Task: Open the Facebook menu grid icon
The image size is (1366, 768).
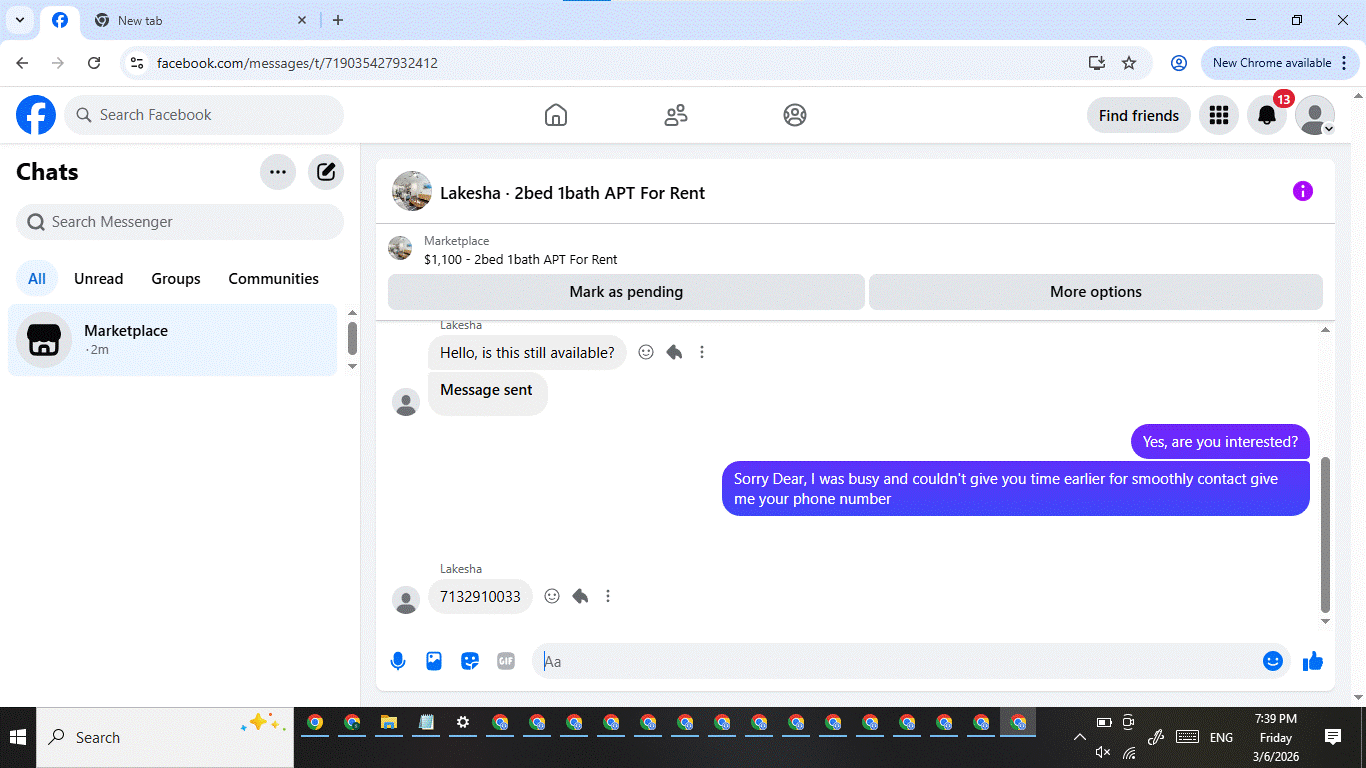Action: 1219,115
